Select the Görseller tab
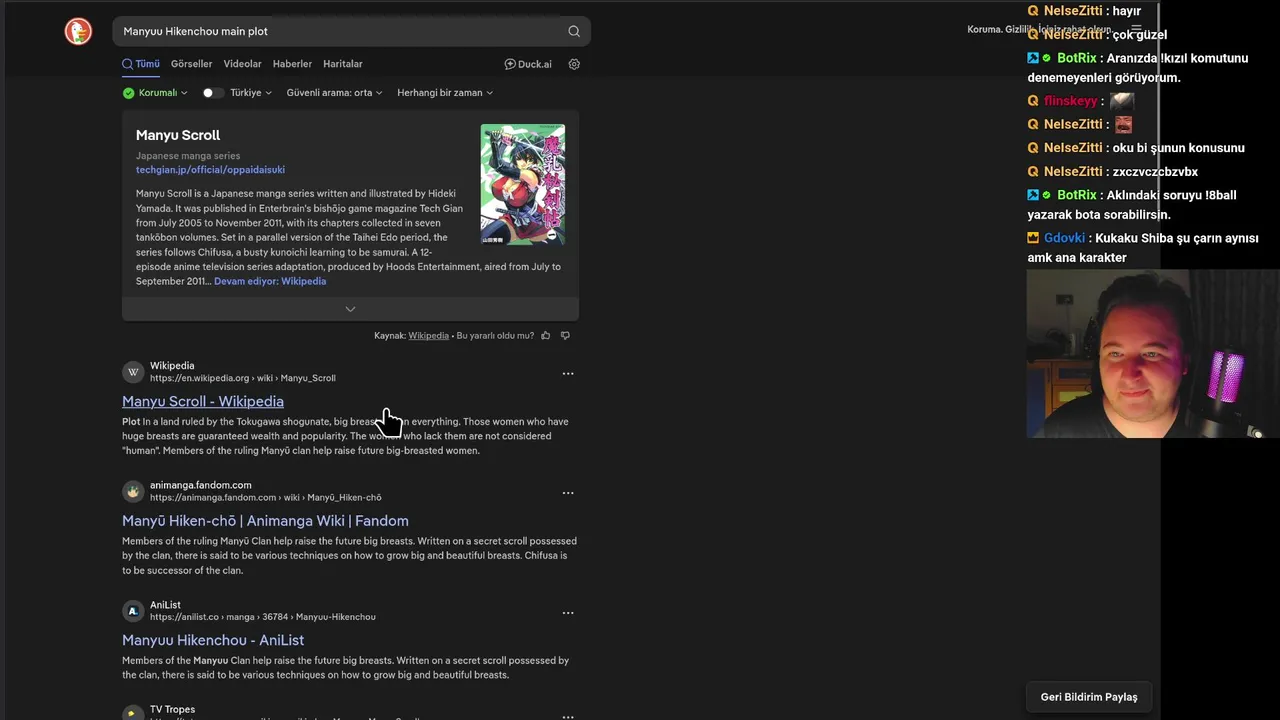1280x720 pixels. click(x=191, y=64)
